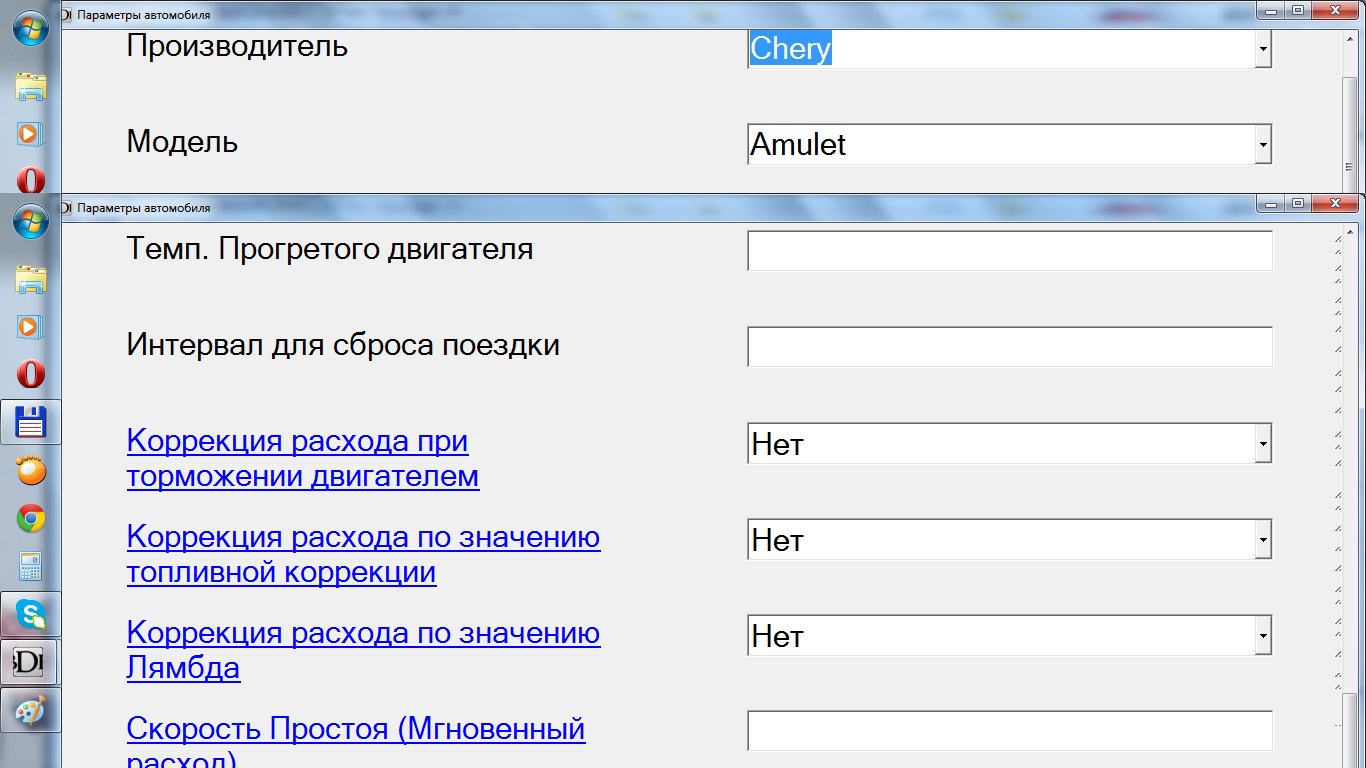Click the Темп. Прогретого двигателя label
Image resolution: width=1366 pixels, height=768 pixels.
point(330,249)
